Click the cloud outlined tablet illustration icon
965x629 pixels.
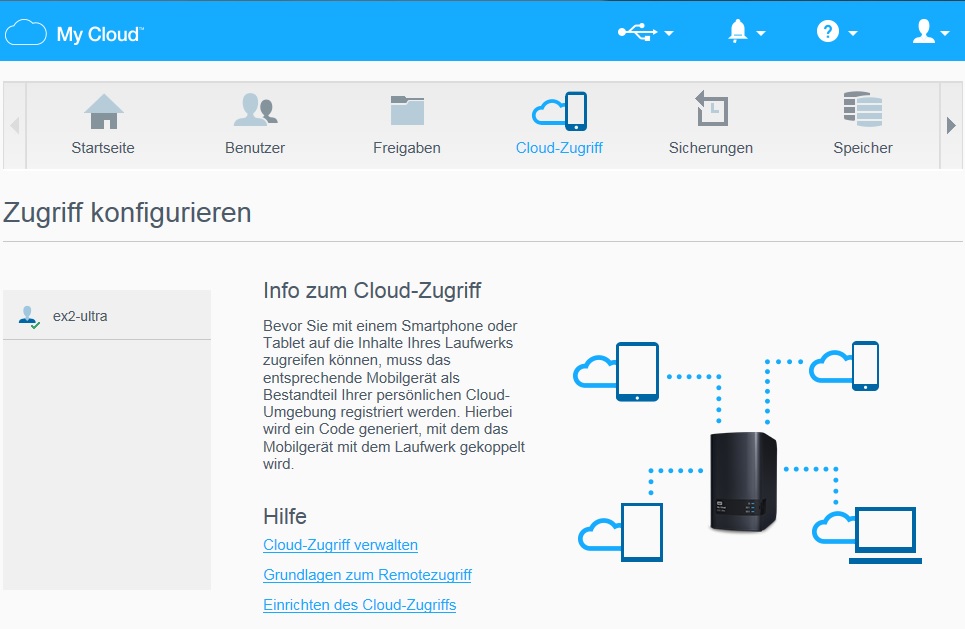tap(620, 532)
